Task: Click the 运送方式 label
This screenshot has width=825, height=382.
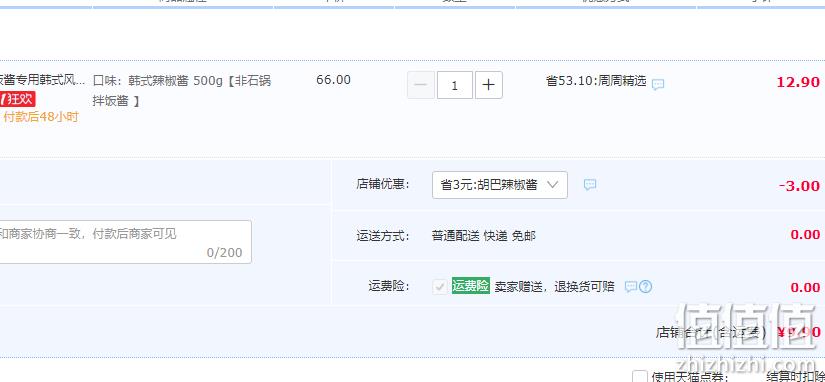Action: [383, 236]
